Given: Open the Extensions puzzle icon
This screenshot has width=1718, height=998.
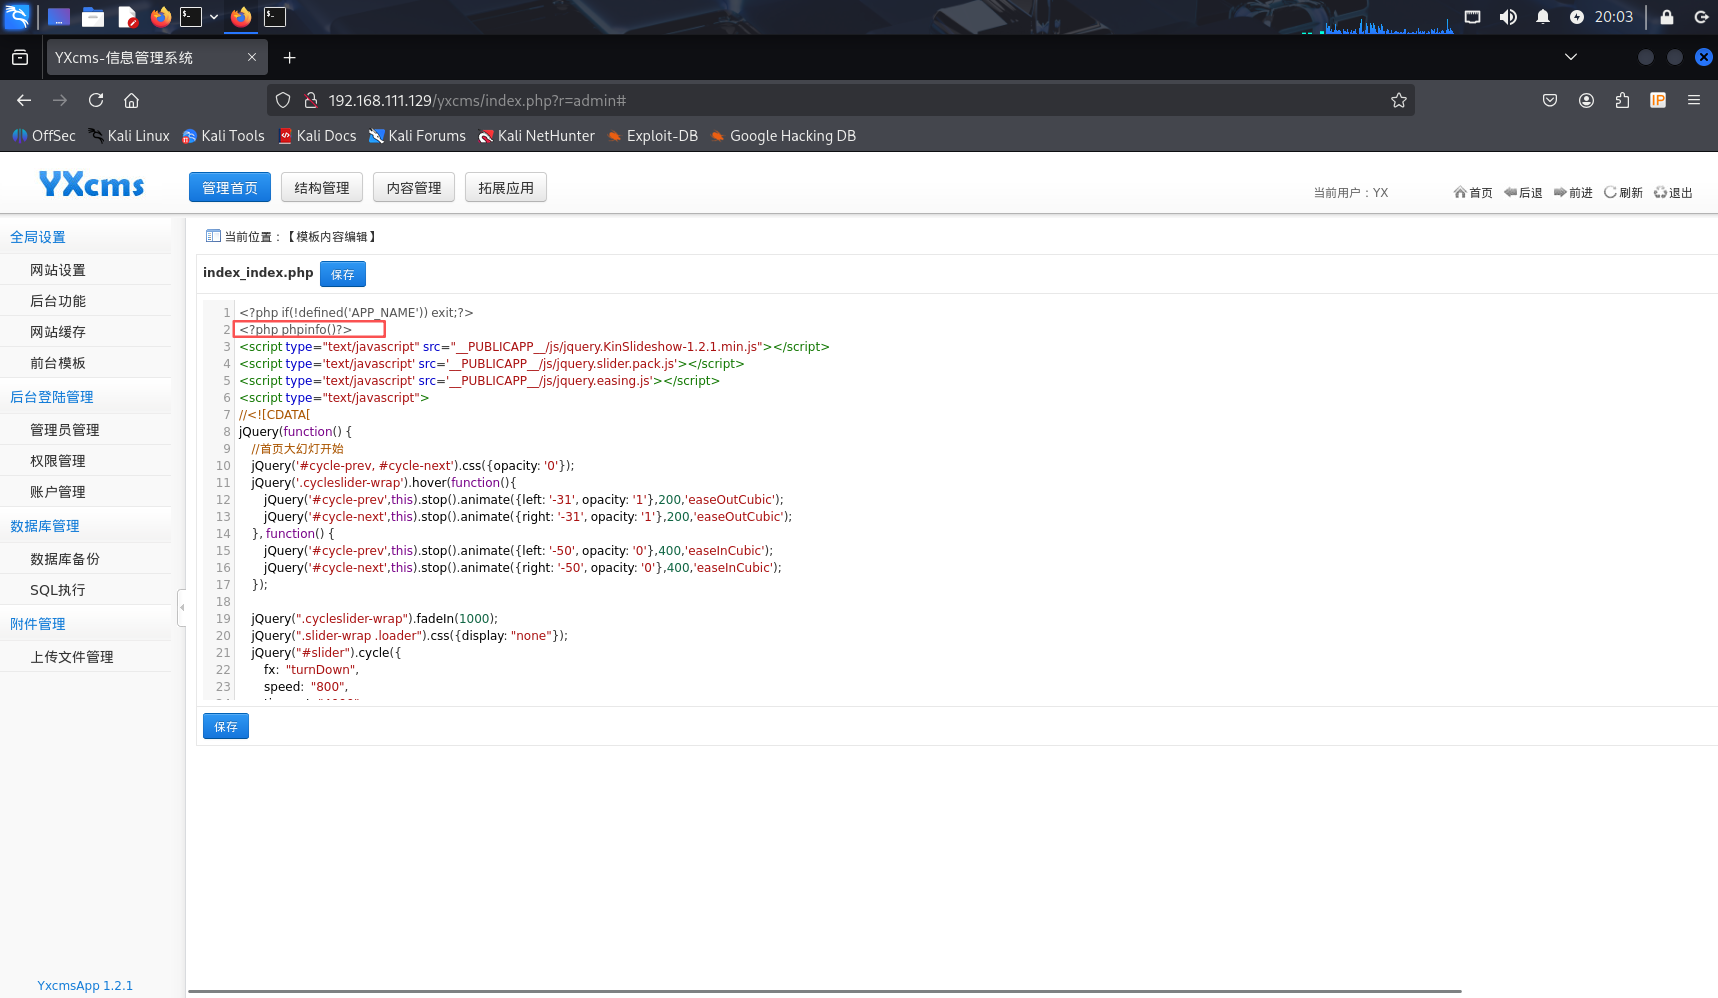Looking at the screenshot, I should 1622,100.
